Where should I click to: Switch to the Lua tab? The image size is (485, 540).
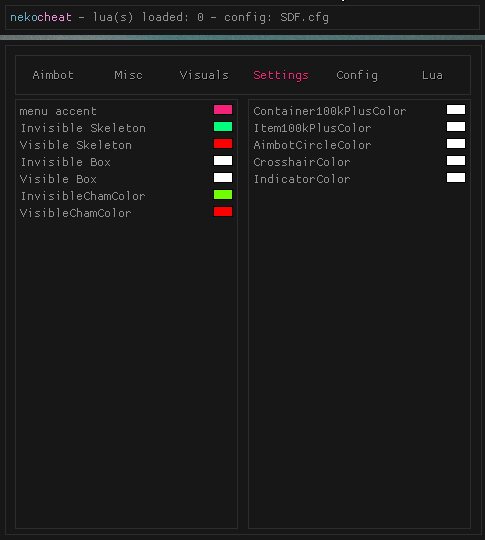[x=432, y=75]
